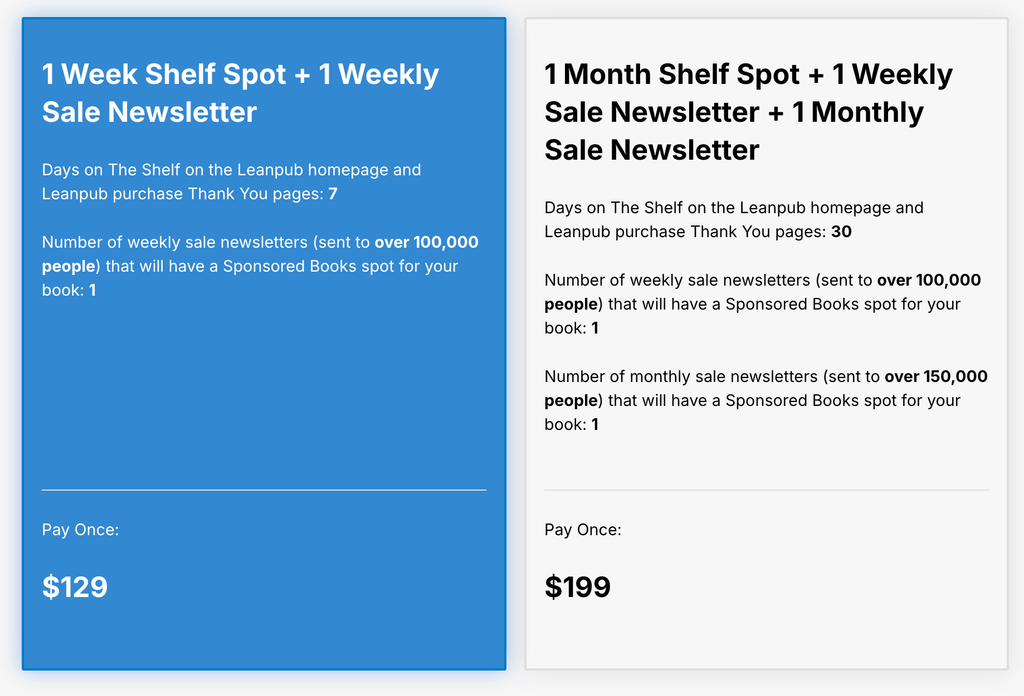Click the divider line in the blue card
The height and width of the screenshot is (696, 1024).
pyautogui.click(x=264, y=490)
